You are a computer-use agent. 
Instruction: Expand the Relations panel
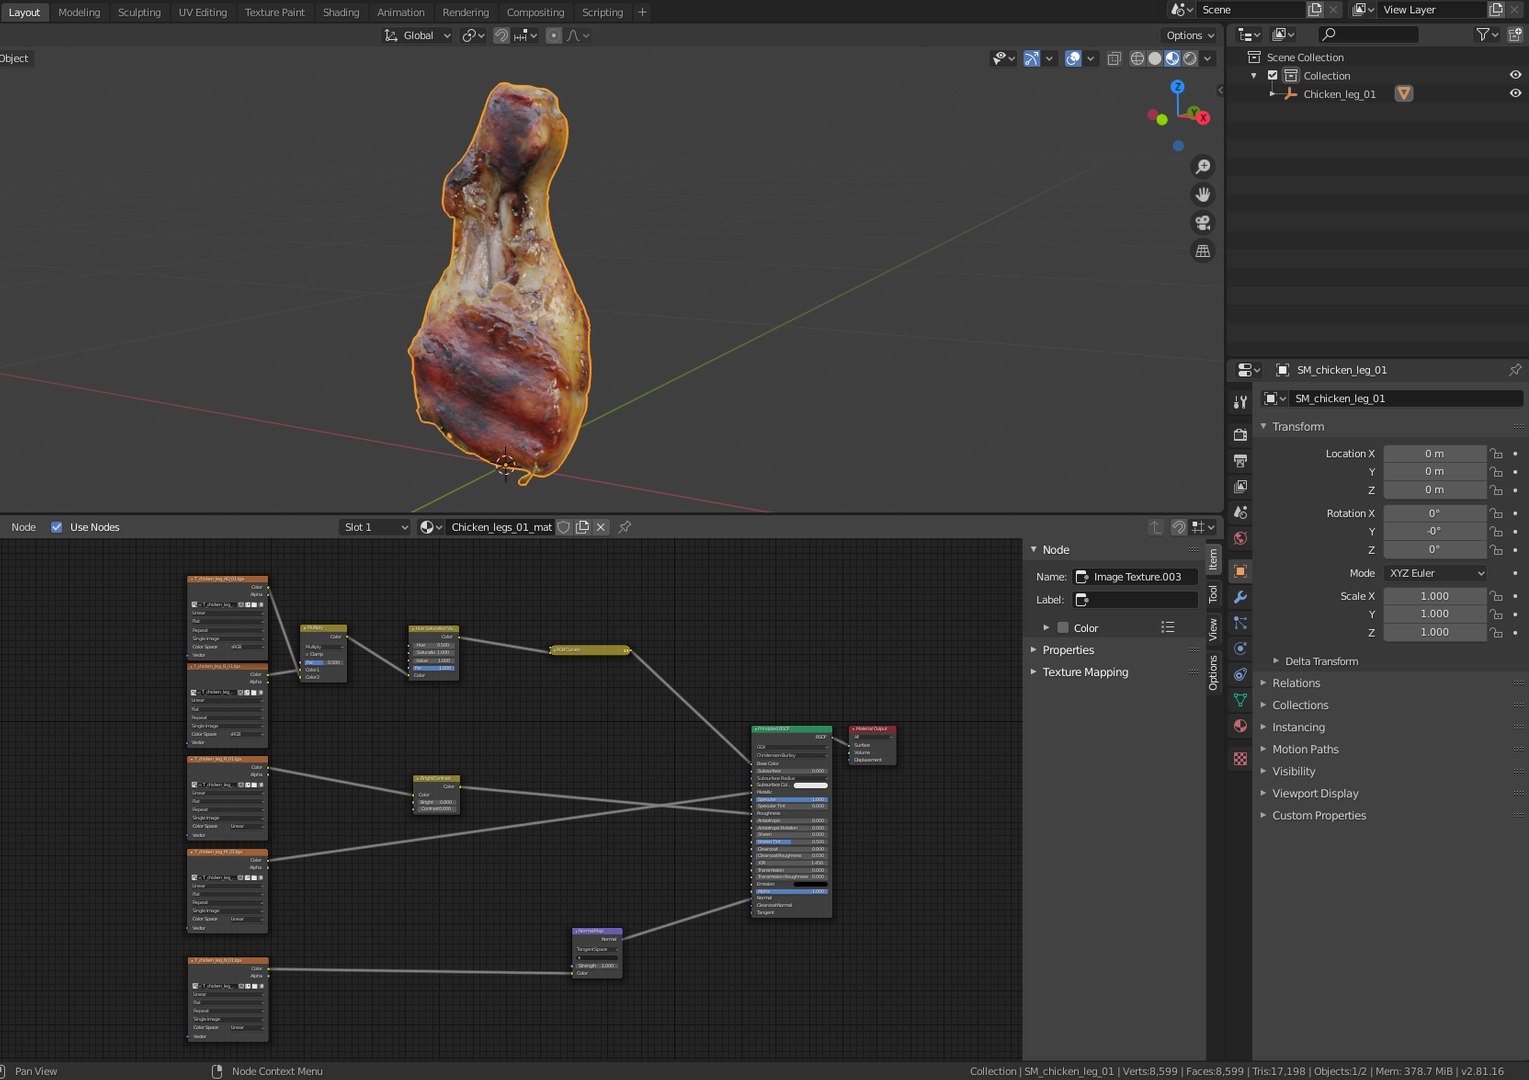pyautogui.click(x=1263, y=683)
